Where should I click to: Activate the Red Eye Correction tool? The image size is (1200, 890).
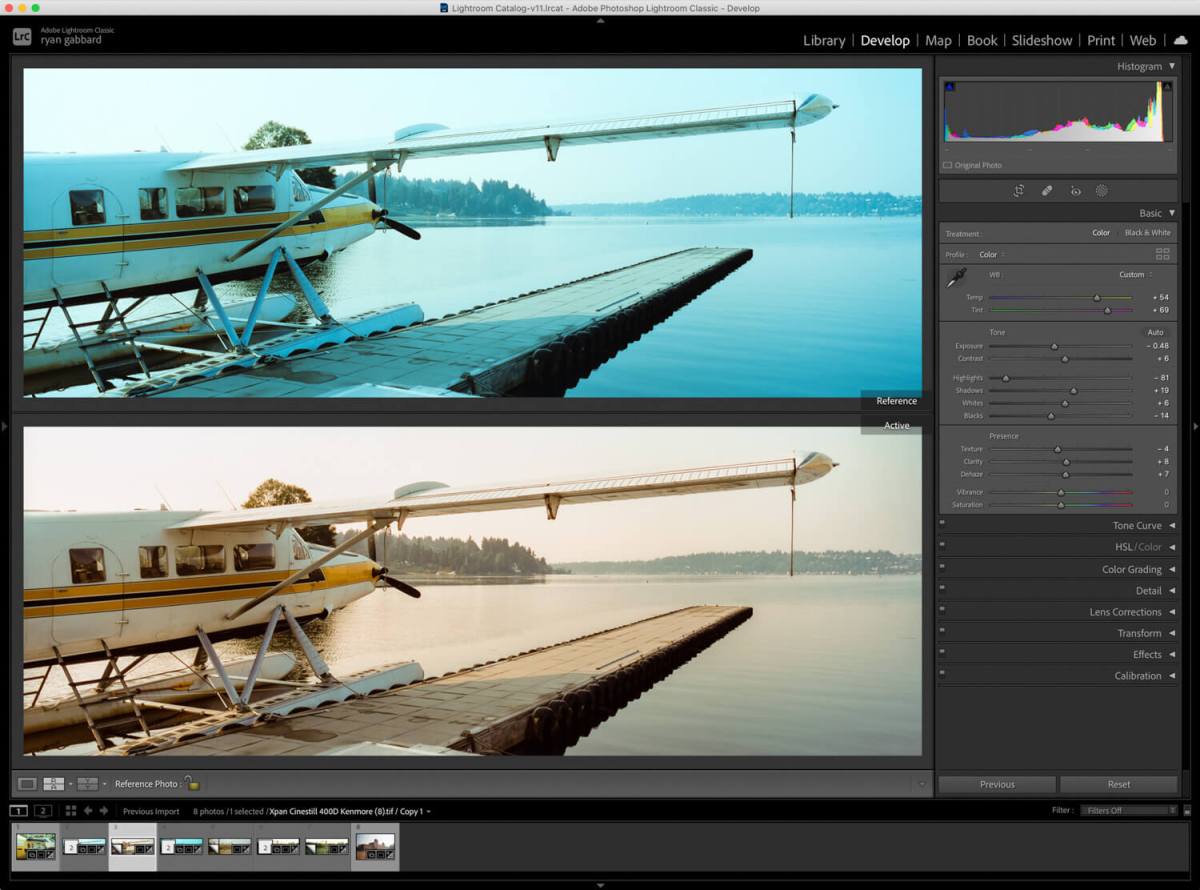coord(1075,190)
